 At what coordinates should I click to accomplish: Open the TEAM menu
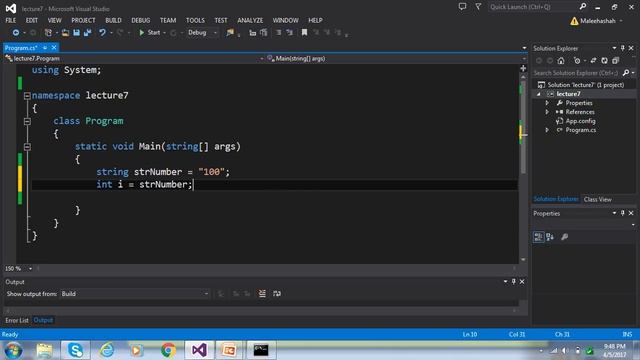coord(168,20)
